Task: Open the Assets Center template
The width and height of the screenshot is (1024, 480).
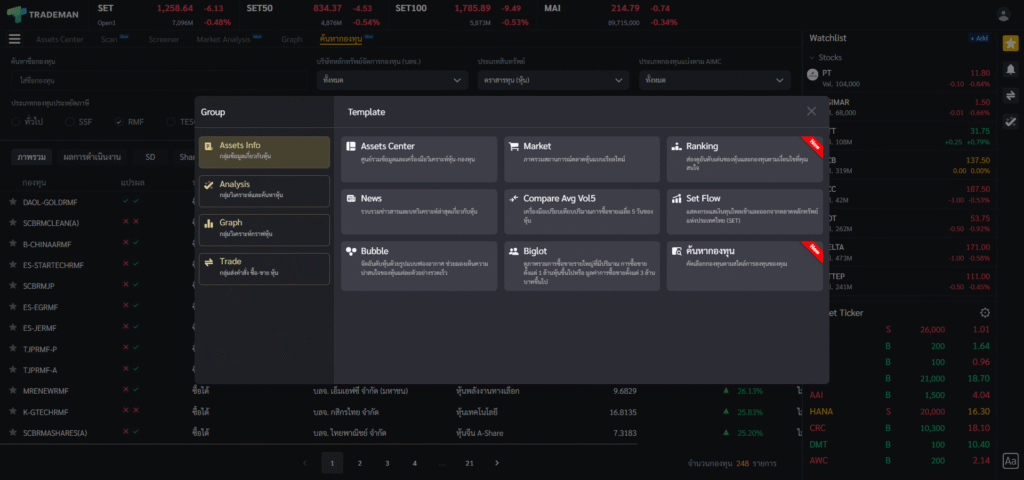Action: [x=418, y=159]
